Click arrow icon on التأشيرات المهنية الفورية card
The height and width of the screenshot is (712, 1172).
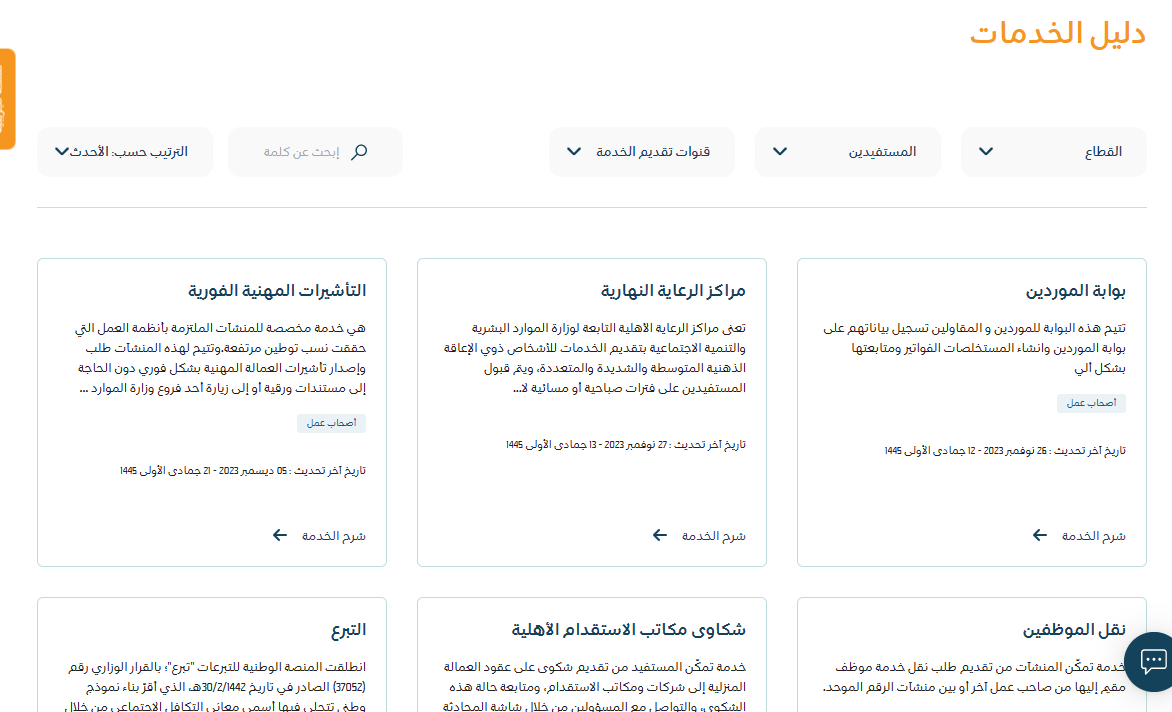(x=280, y=535)
